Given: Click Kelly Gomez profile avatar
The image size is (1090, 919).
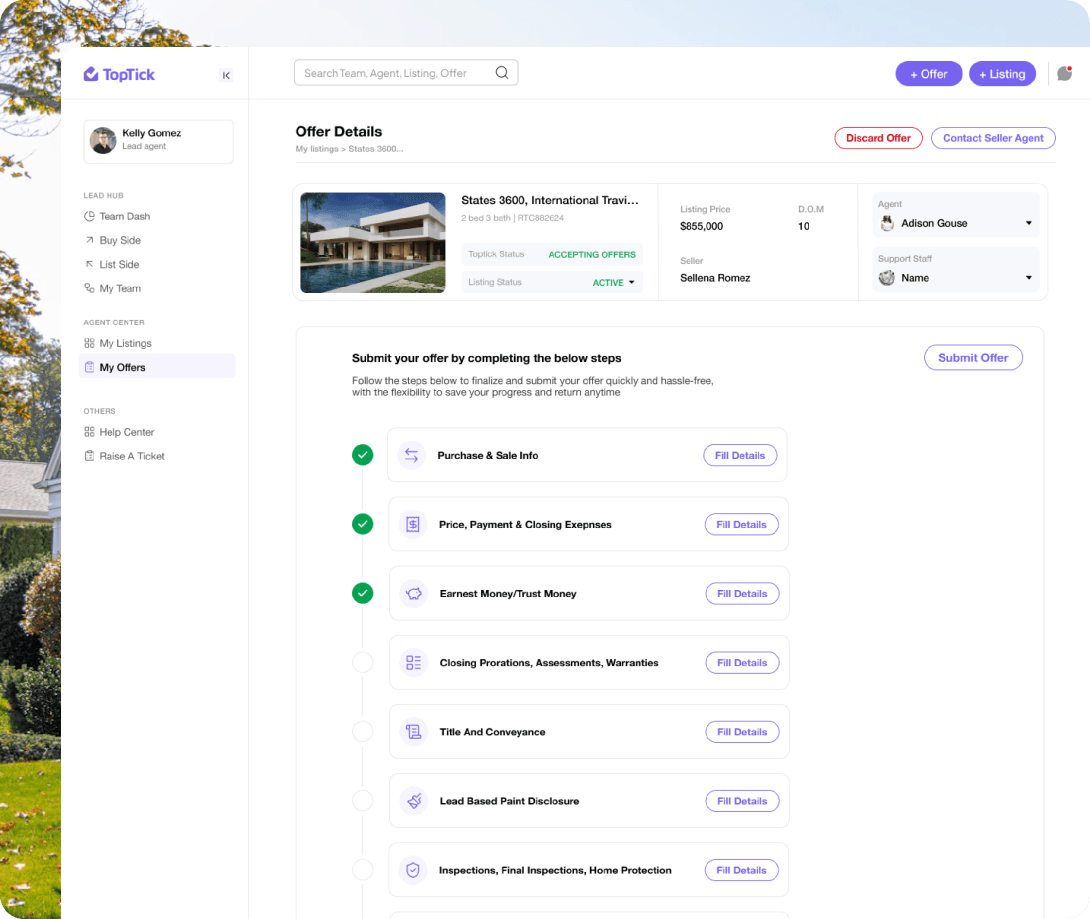Looking at the screenshot, I should [x=103, y=140].
